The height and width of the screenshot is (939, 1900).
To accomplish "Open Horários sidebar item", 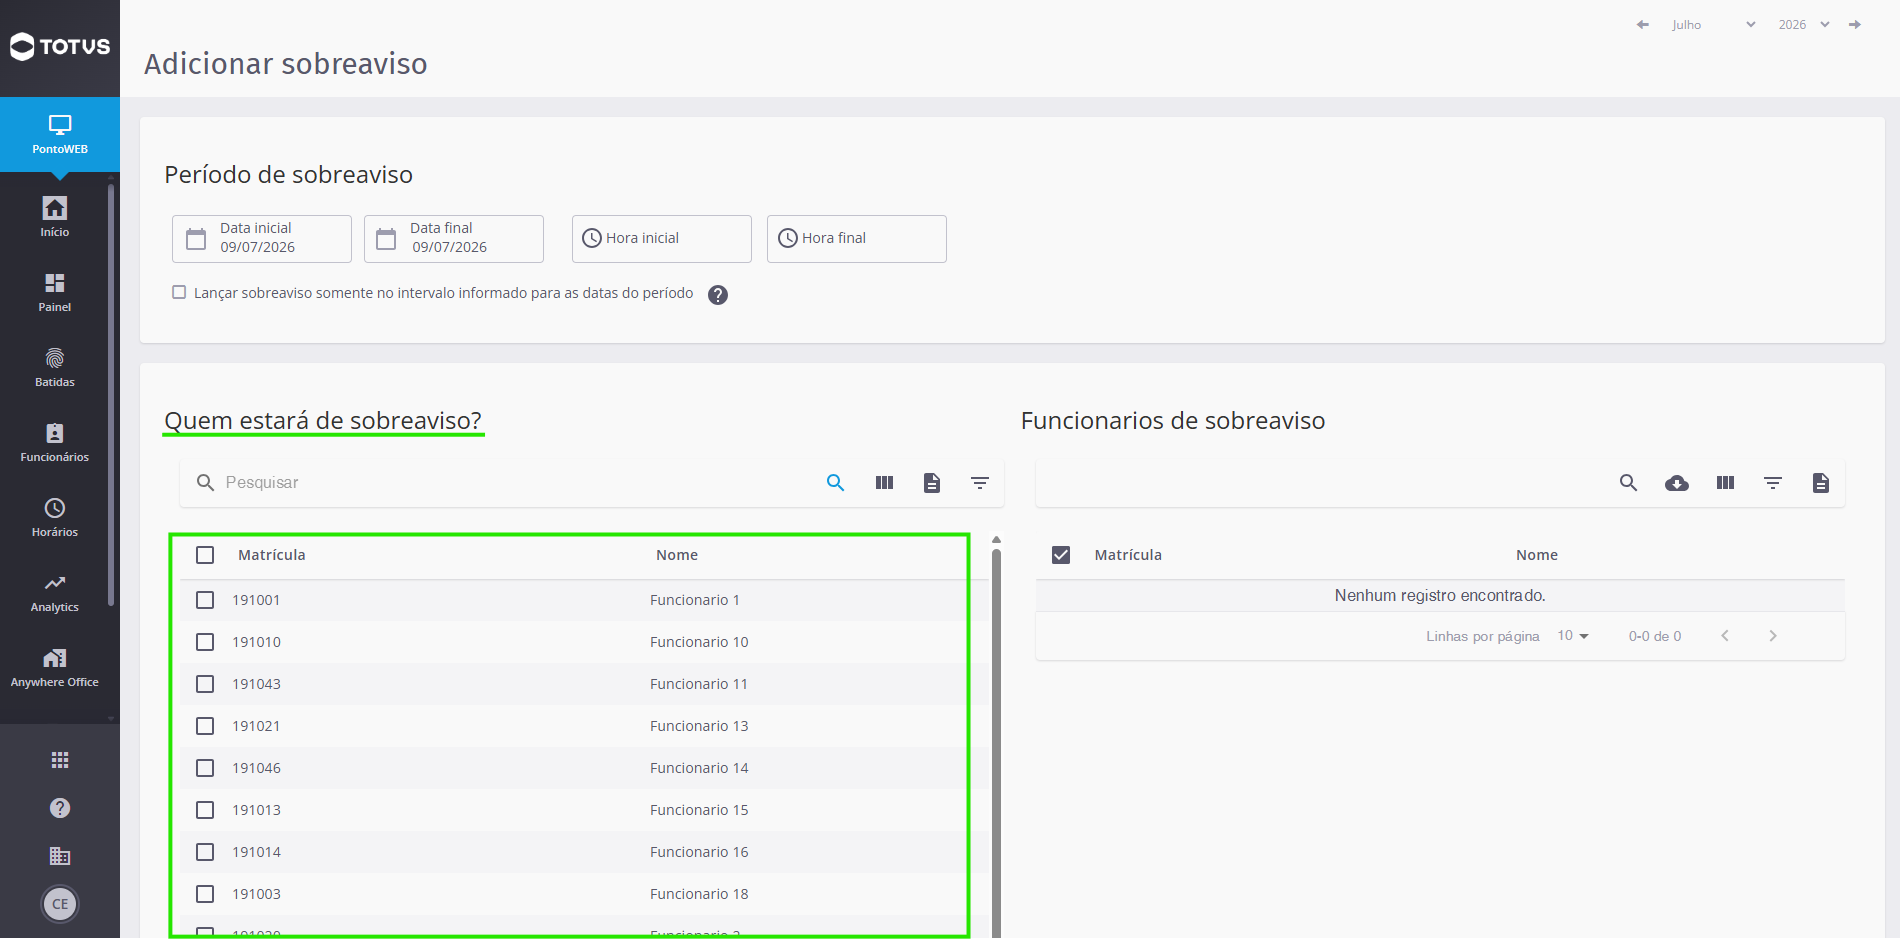I will (55, 517).
